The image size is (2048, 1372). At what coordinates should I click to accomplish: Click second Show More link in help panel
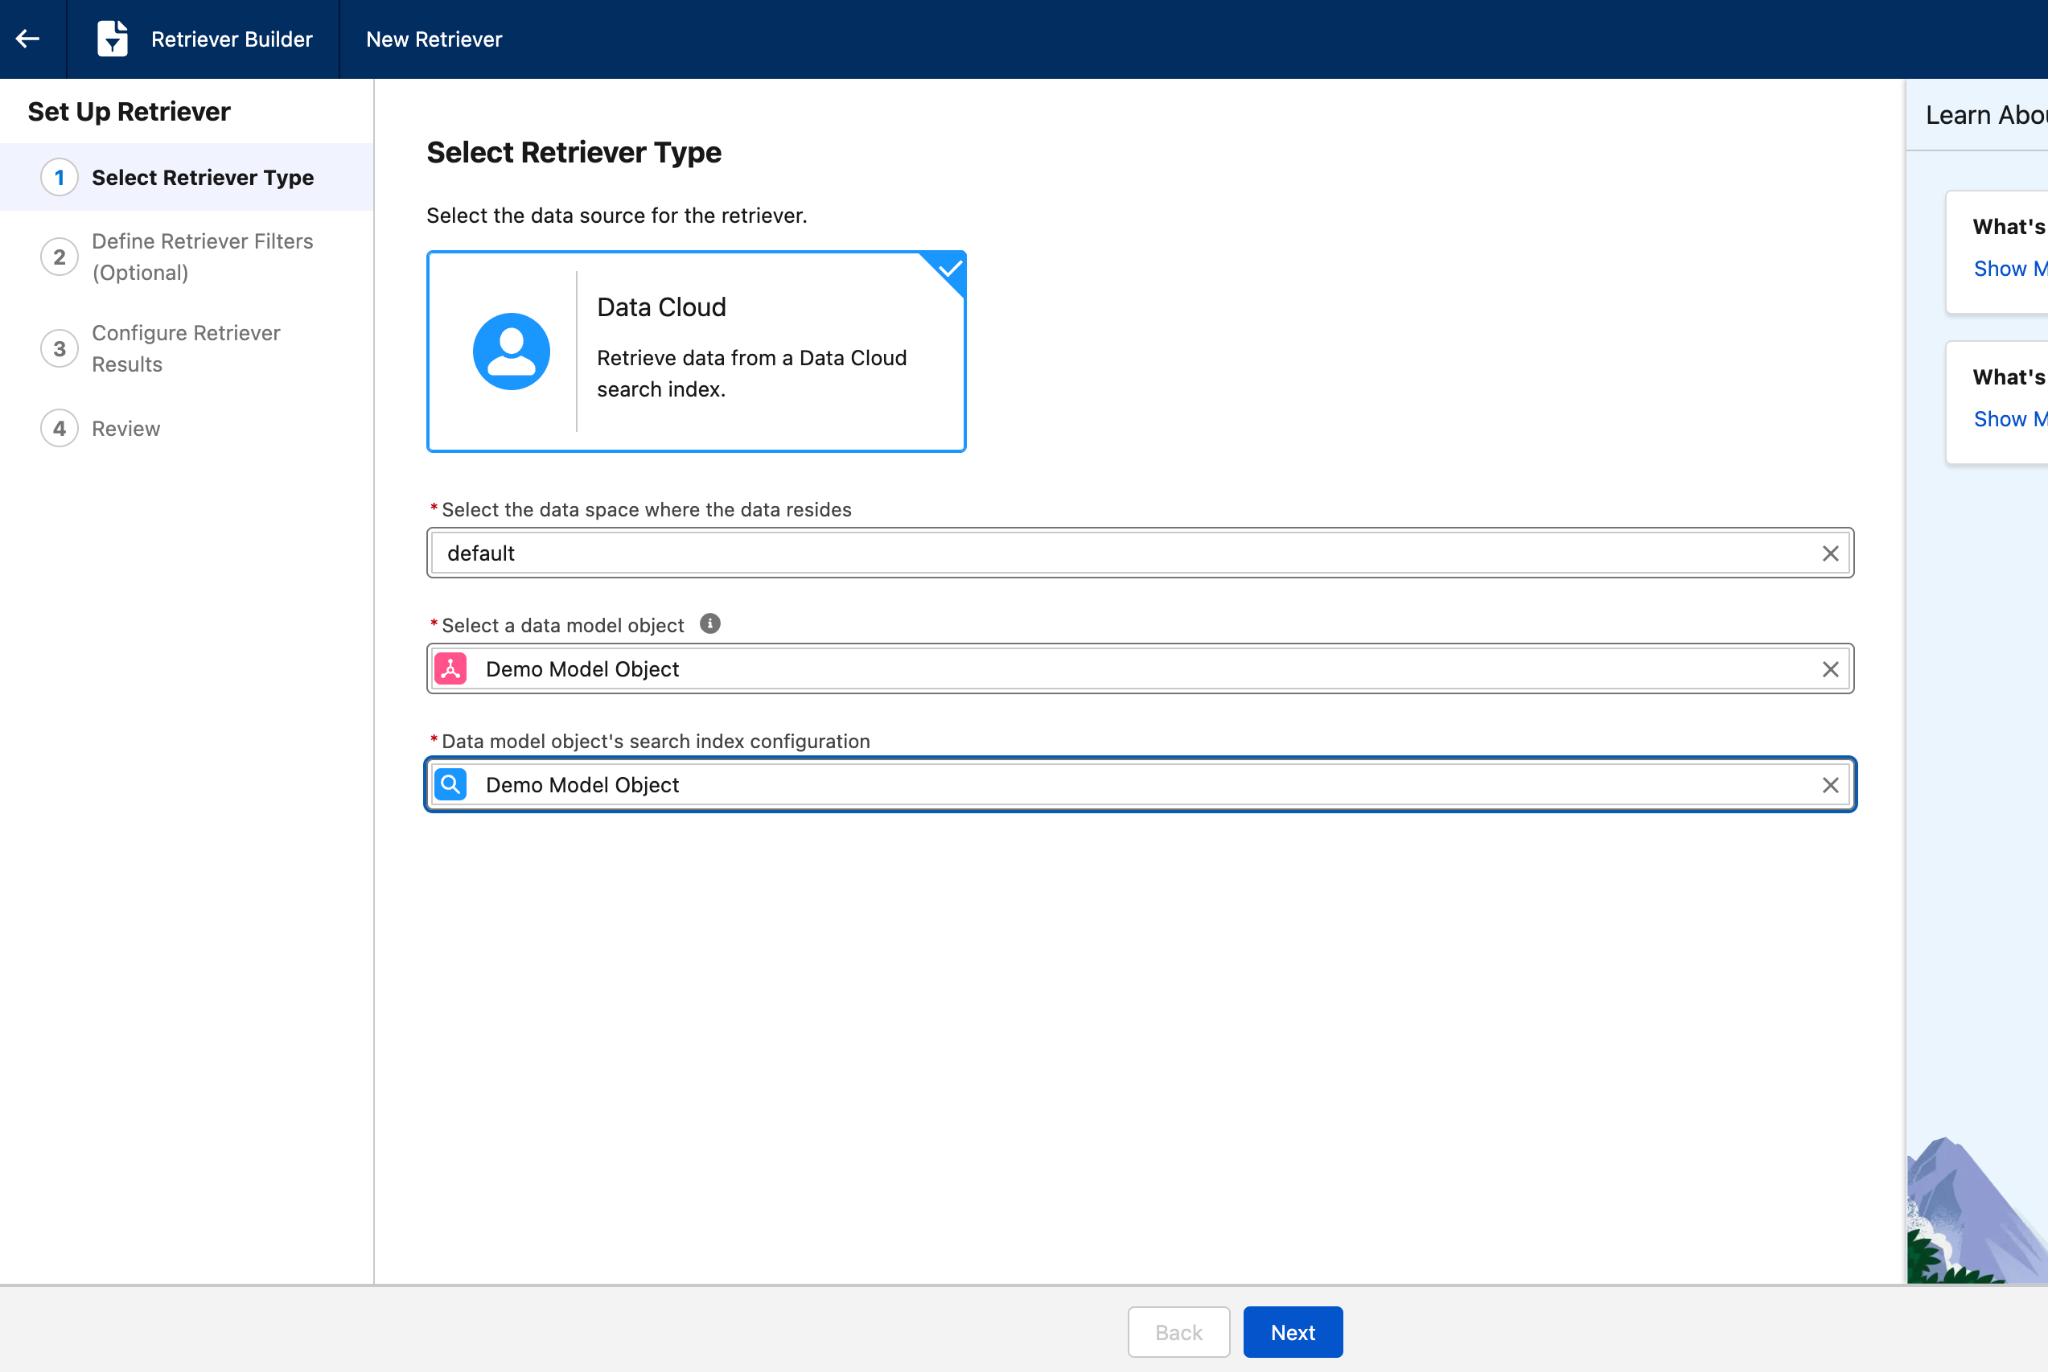(2010, 419)
